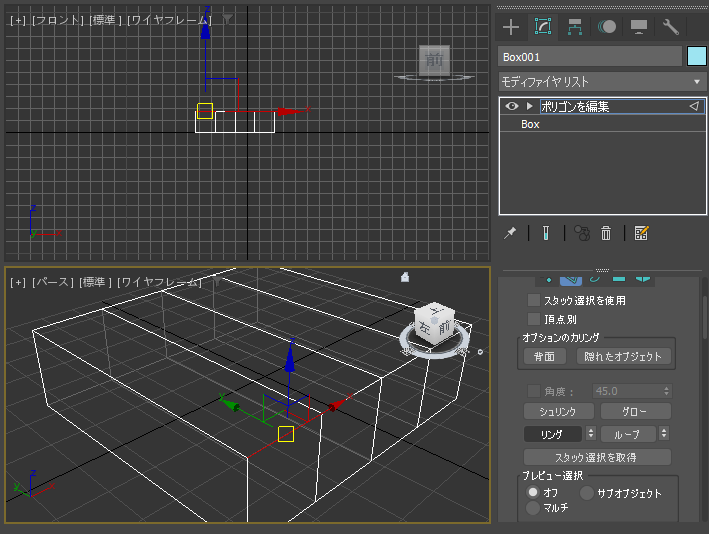Click the Box001 object name field
The height and width of the screenshot is (534, 709).
[x=590, y=57]
